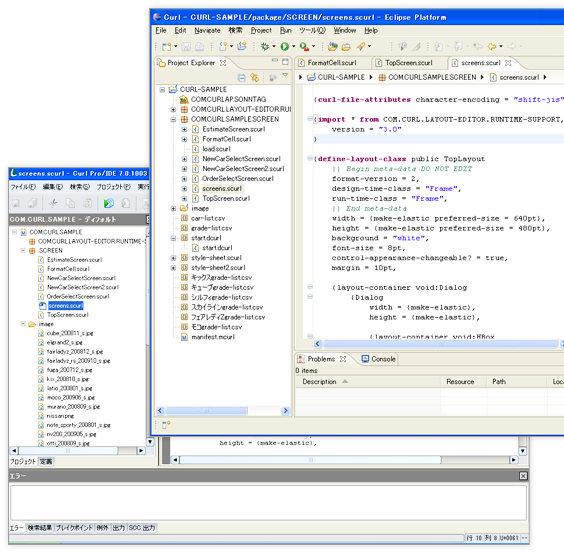
Task: Open the Navigate menu in Eclipse
Action: [x=207, y=31]
